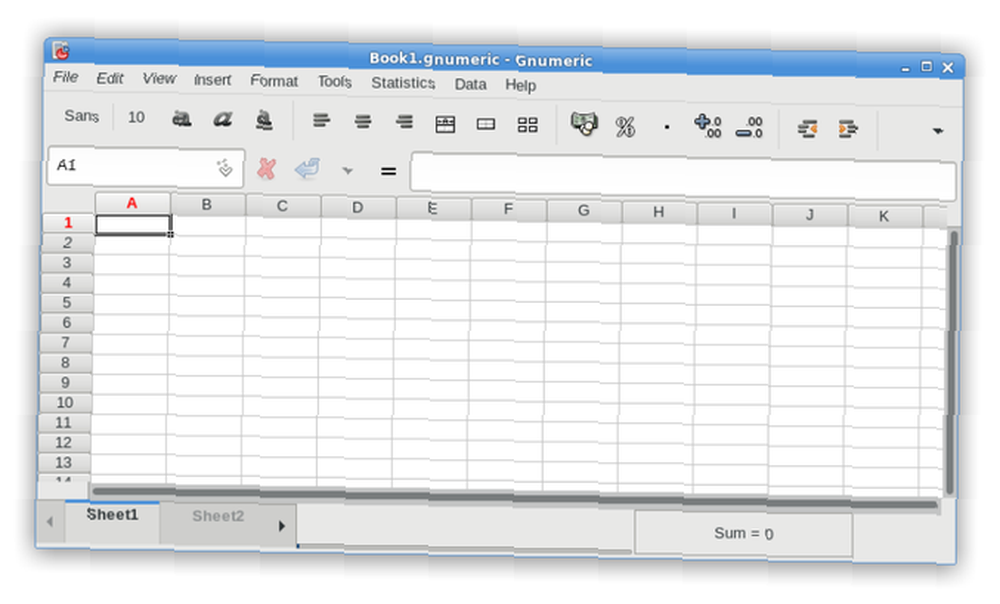Select column D header

pos(357,208)
